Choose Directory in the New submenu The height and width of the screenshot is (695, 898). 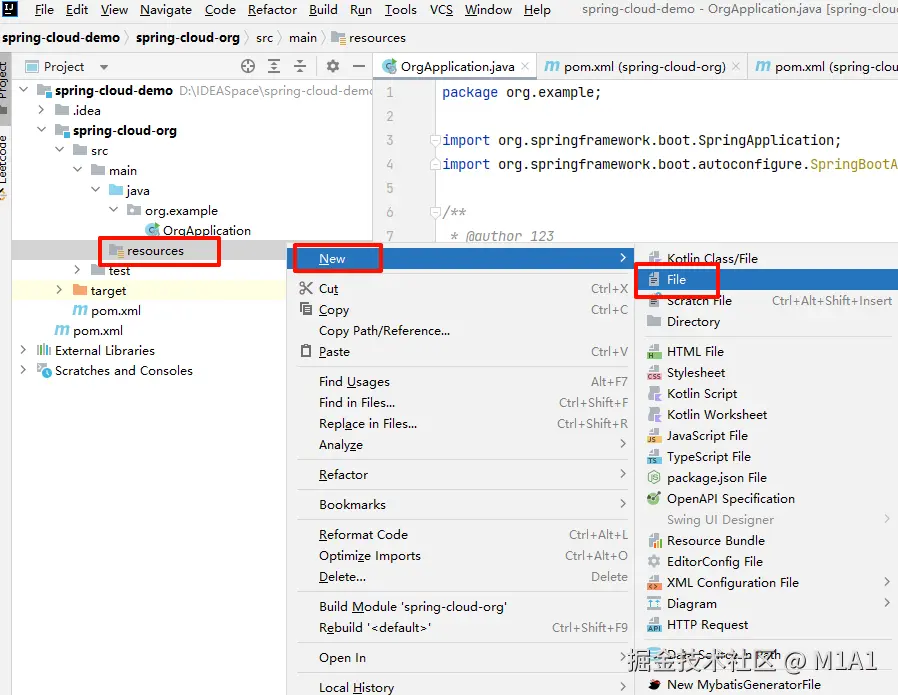[766, 321]
